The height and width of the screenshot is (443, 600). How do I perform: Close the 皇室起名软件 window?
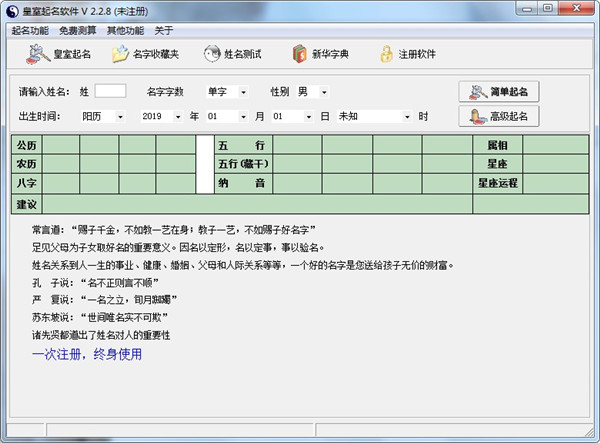click(577, 8)
